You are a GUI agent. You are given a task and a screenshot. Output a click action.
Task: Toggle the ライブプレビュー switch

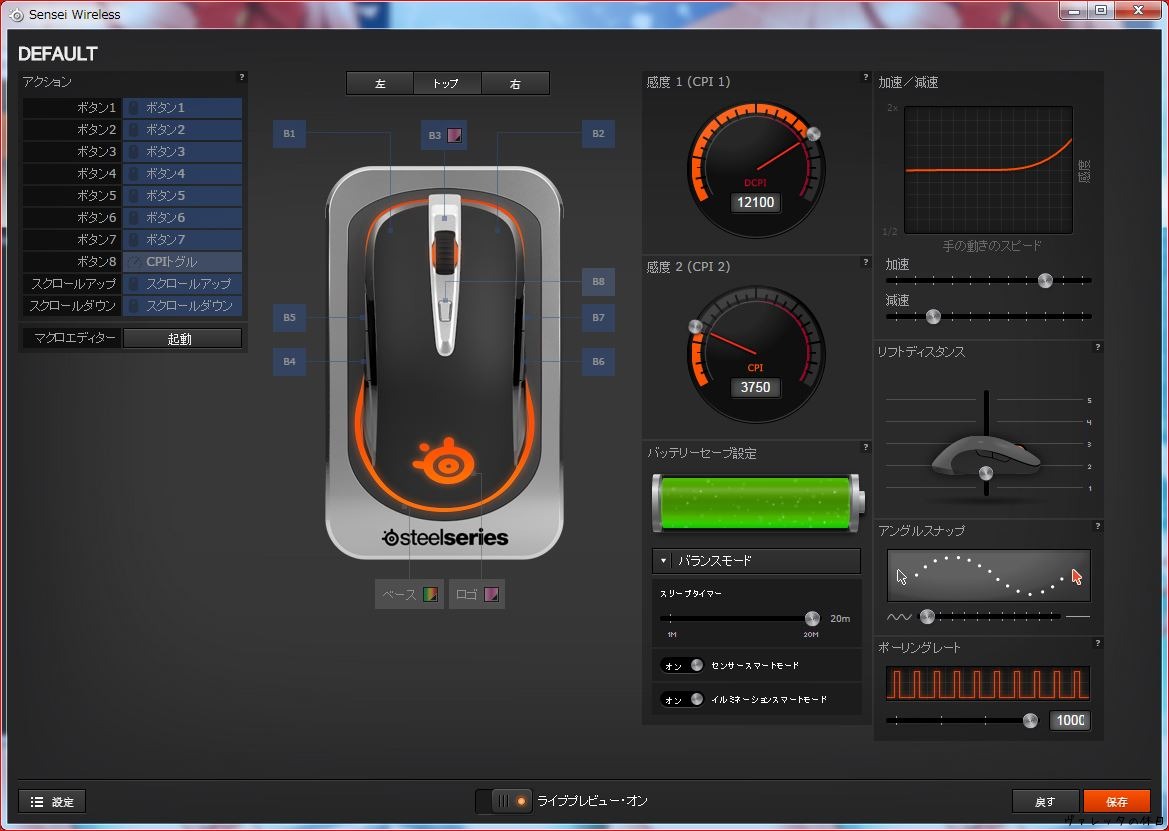click(504, 801)
